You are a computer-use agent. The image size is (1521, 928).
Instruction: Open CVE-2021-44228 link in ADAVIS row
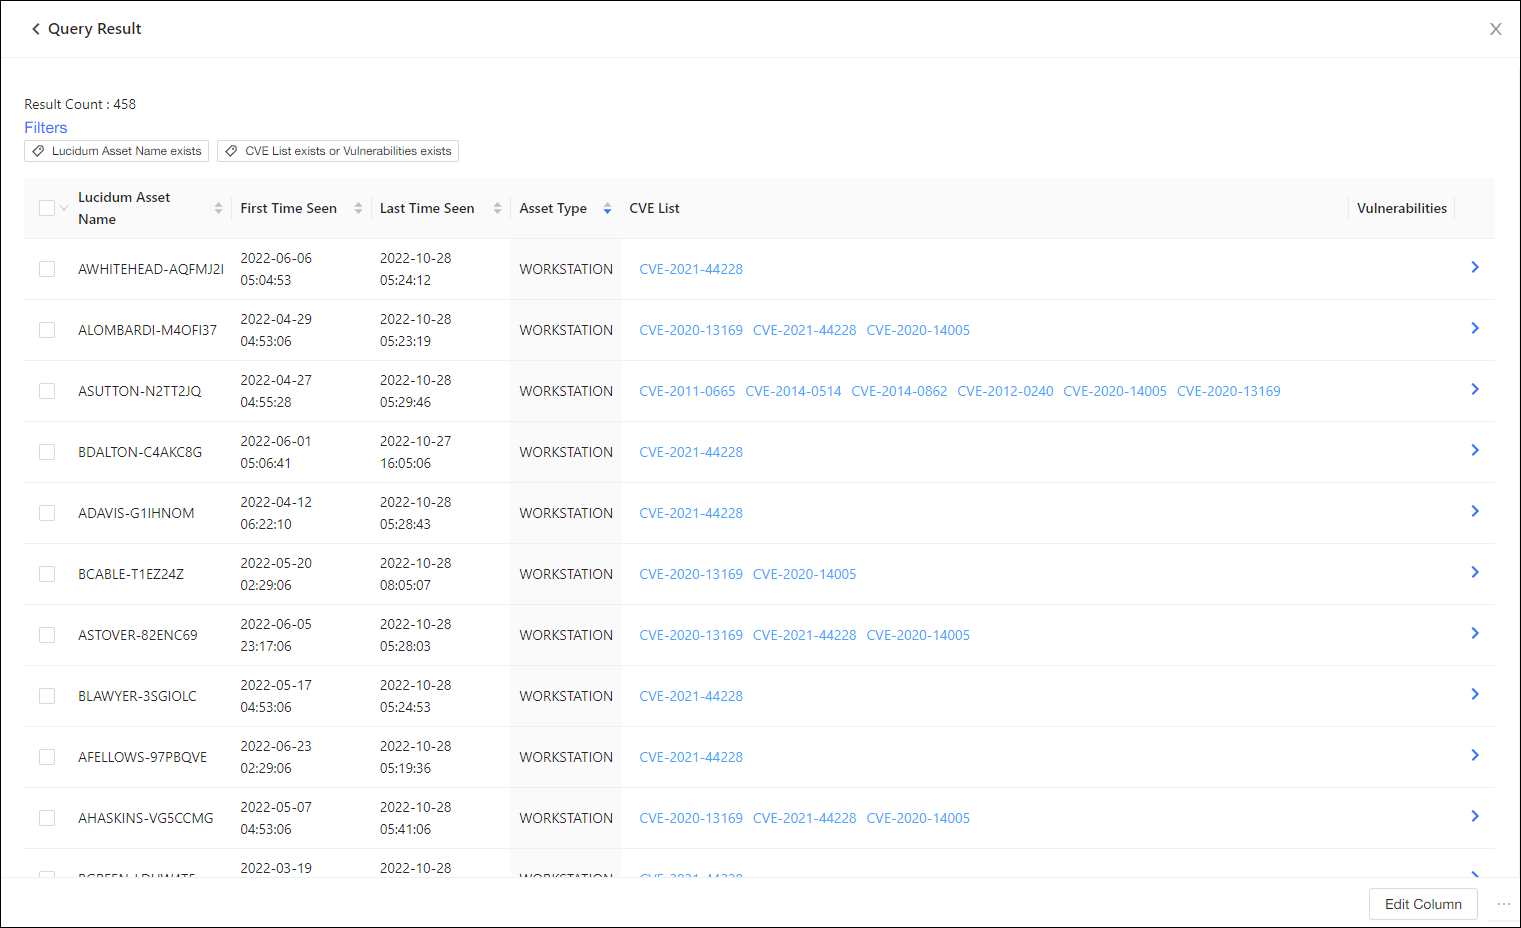pos(691,513)
